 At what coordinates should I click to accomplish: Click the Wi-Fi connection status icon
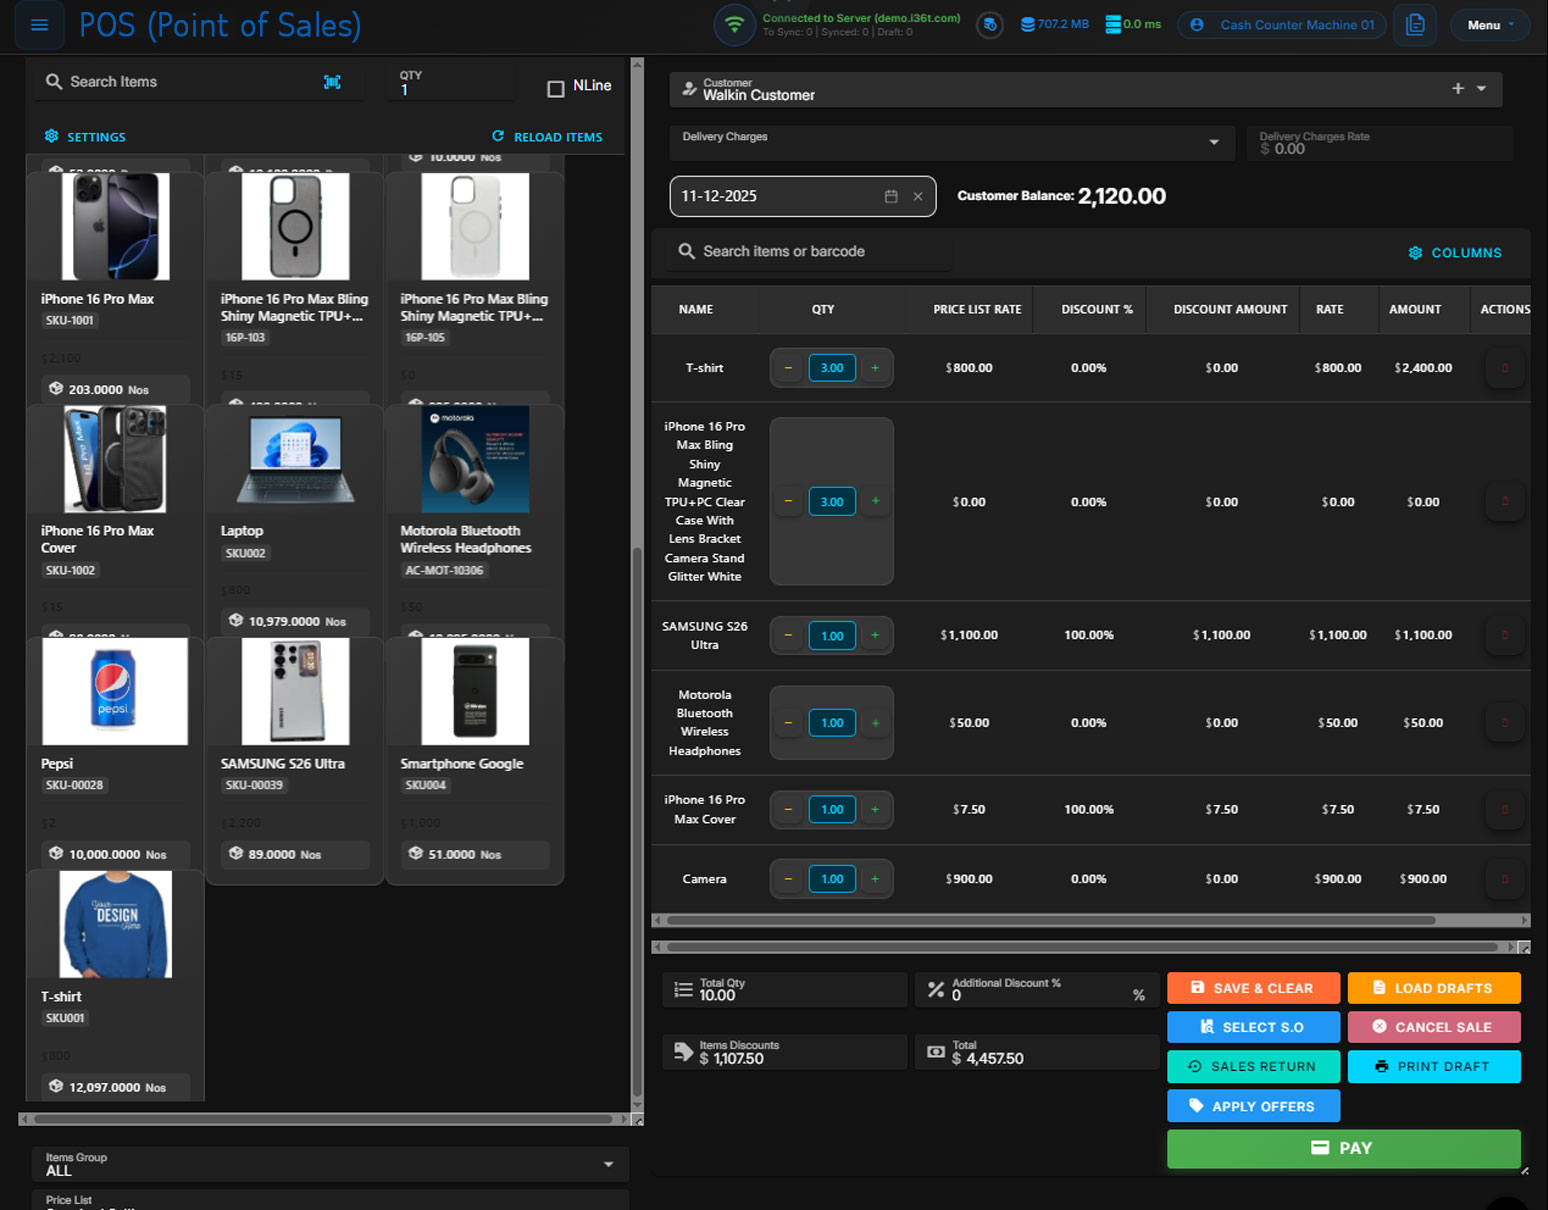(x=734, y=25)
